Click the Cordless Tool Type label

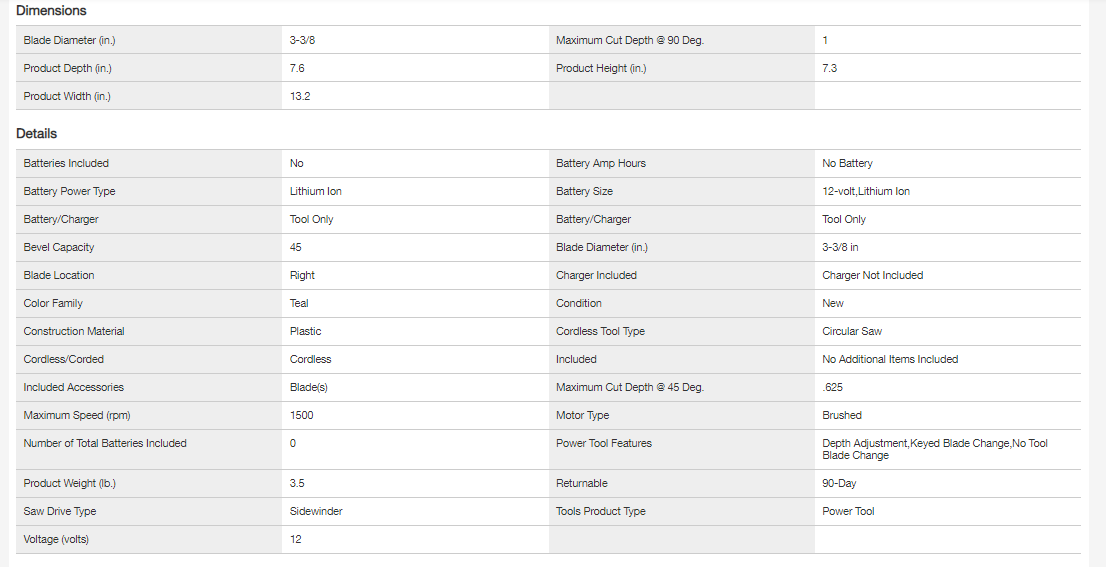[x=600, y=331]
